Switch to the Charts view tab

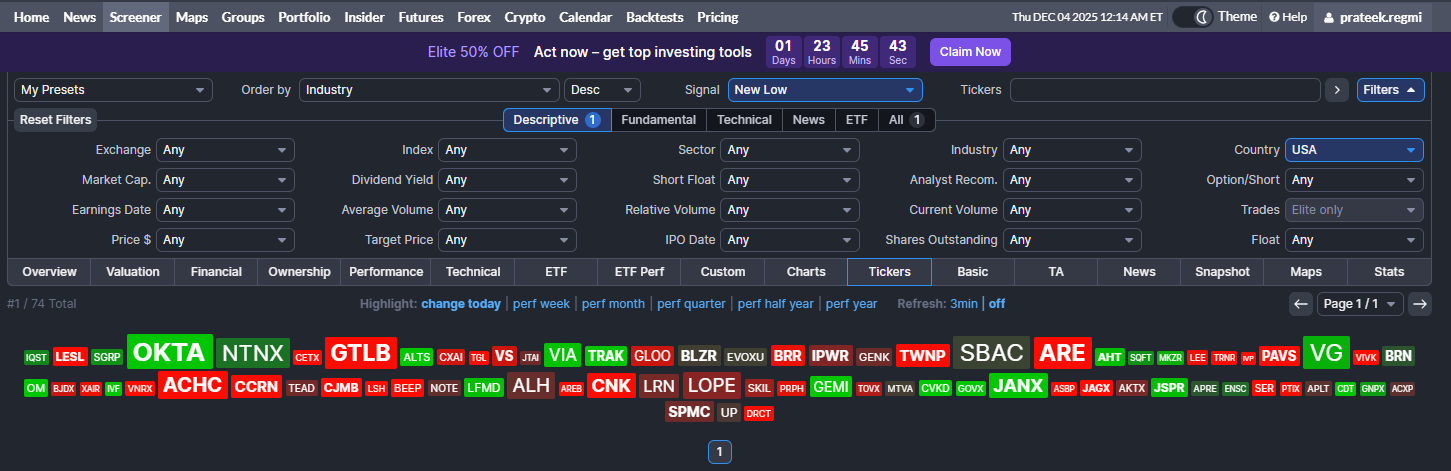(806, 272)
